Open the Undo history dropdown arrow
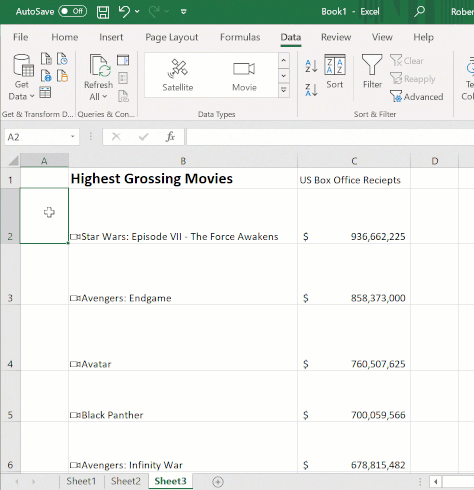The width and height of the screenshot is (474, 490). click(137, 11)
